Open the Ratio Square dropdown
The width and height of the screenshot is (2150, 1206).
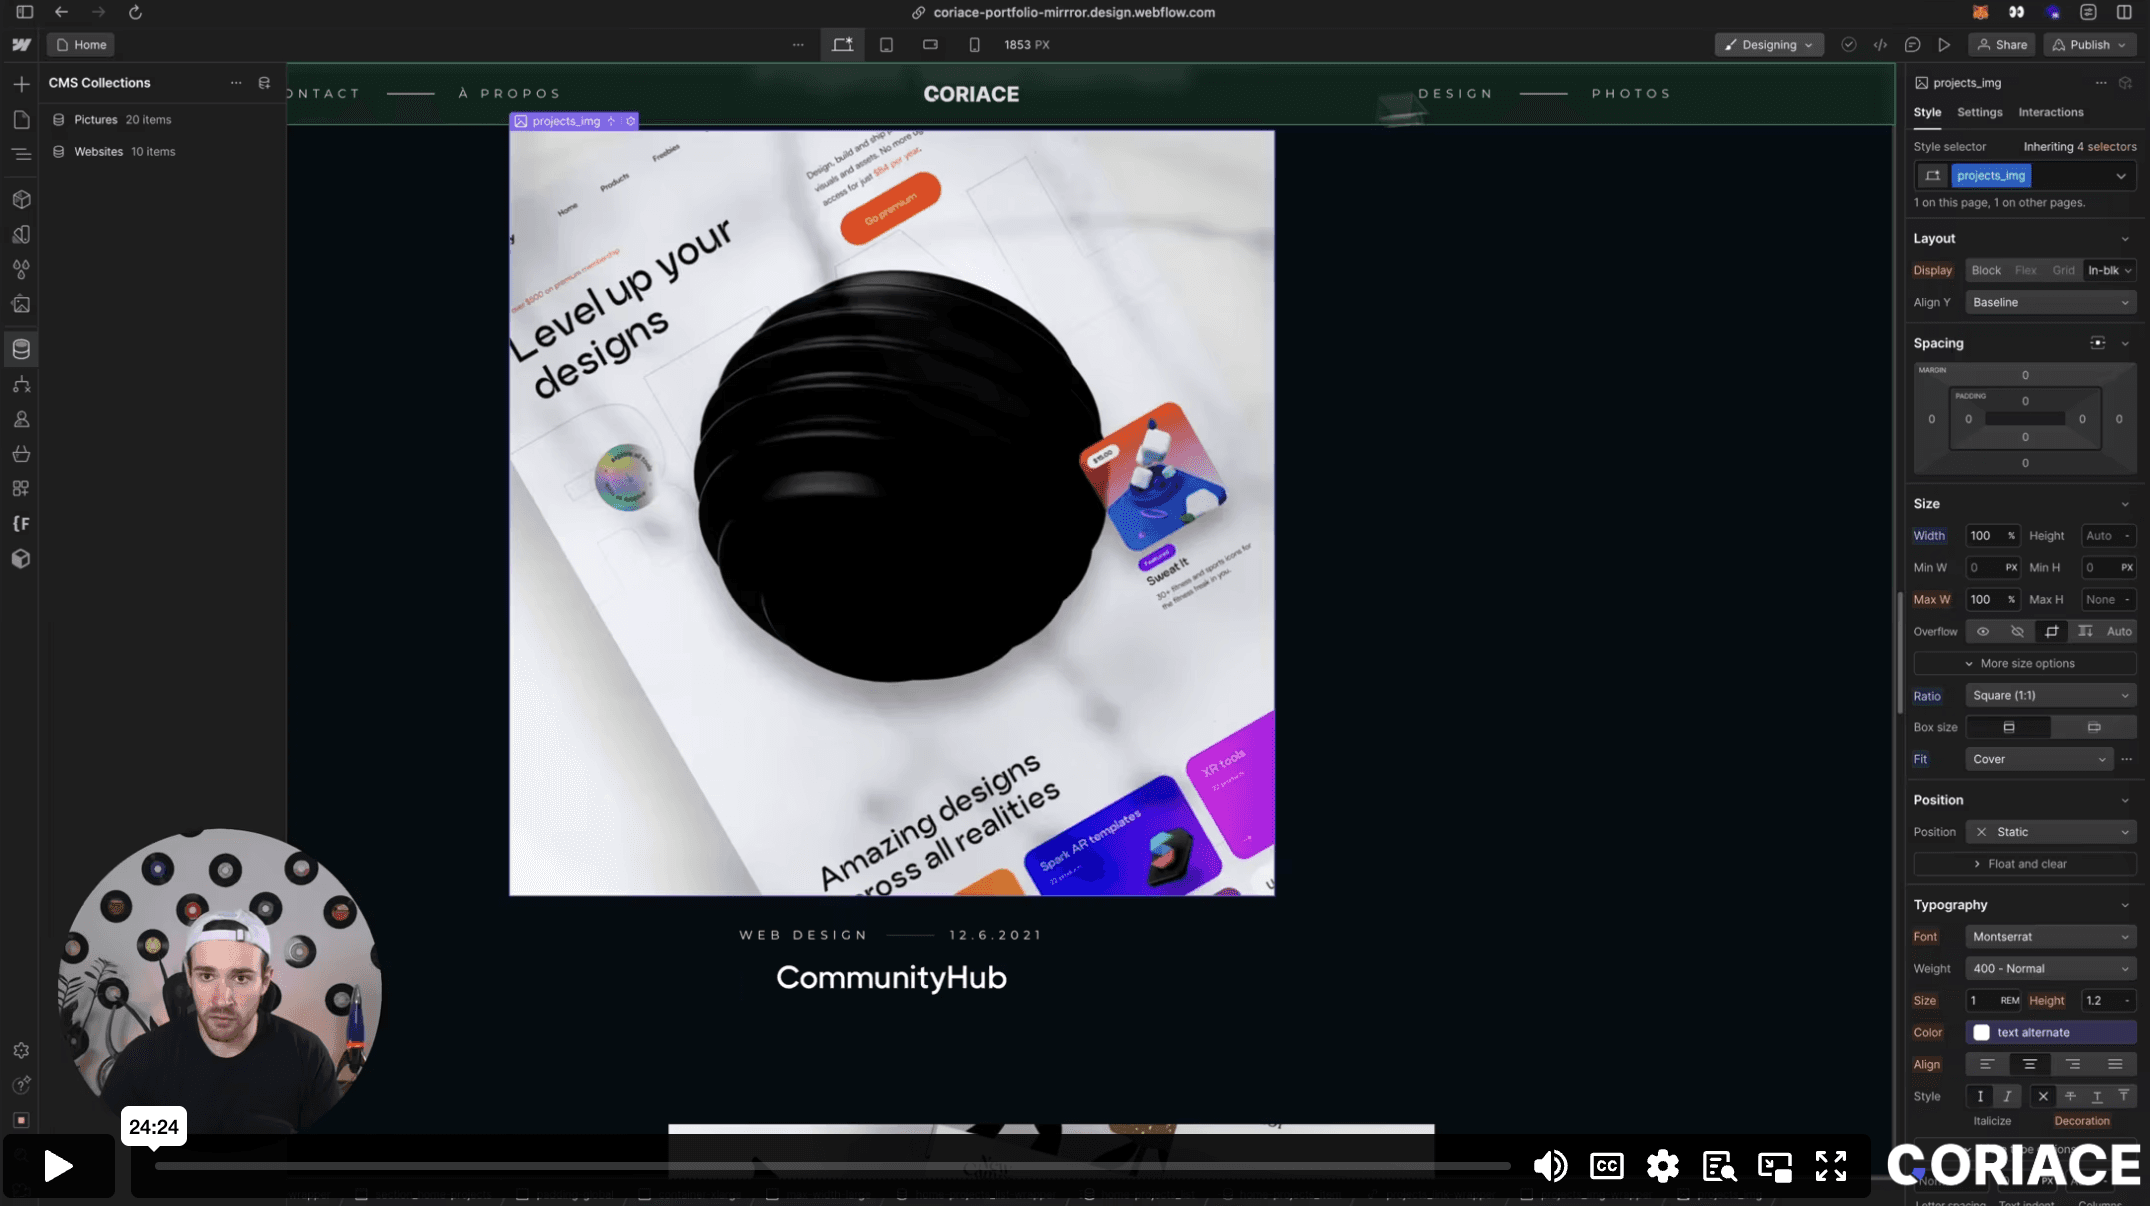[2049, 695]
